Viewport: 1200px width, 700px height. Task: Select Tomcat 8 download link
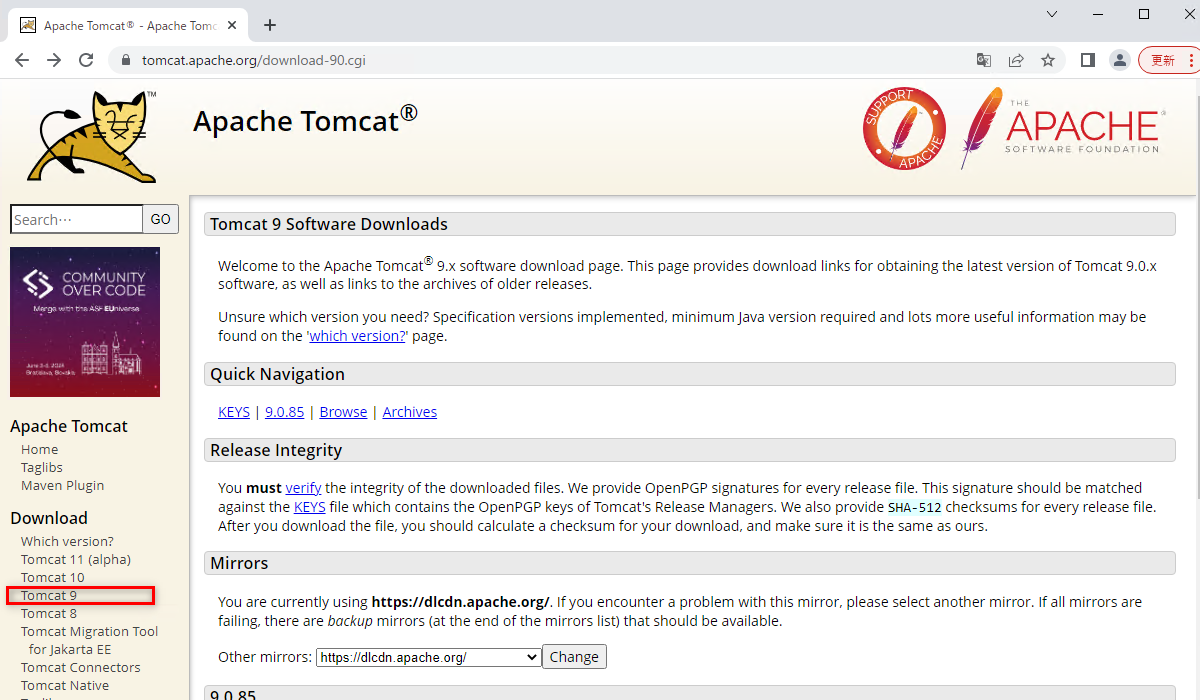(49, 613)
